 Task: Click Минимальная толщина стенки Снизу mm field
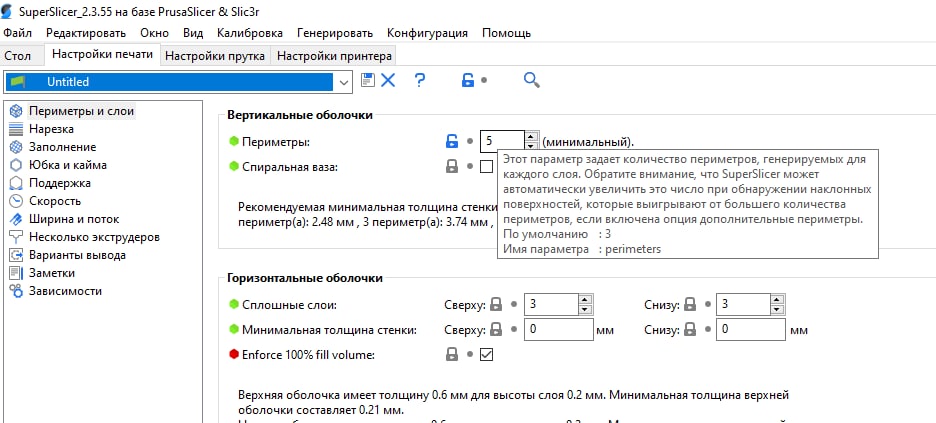tap(751, 329)
